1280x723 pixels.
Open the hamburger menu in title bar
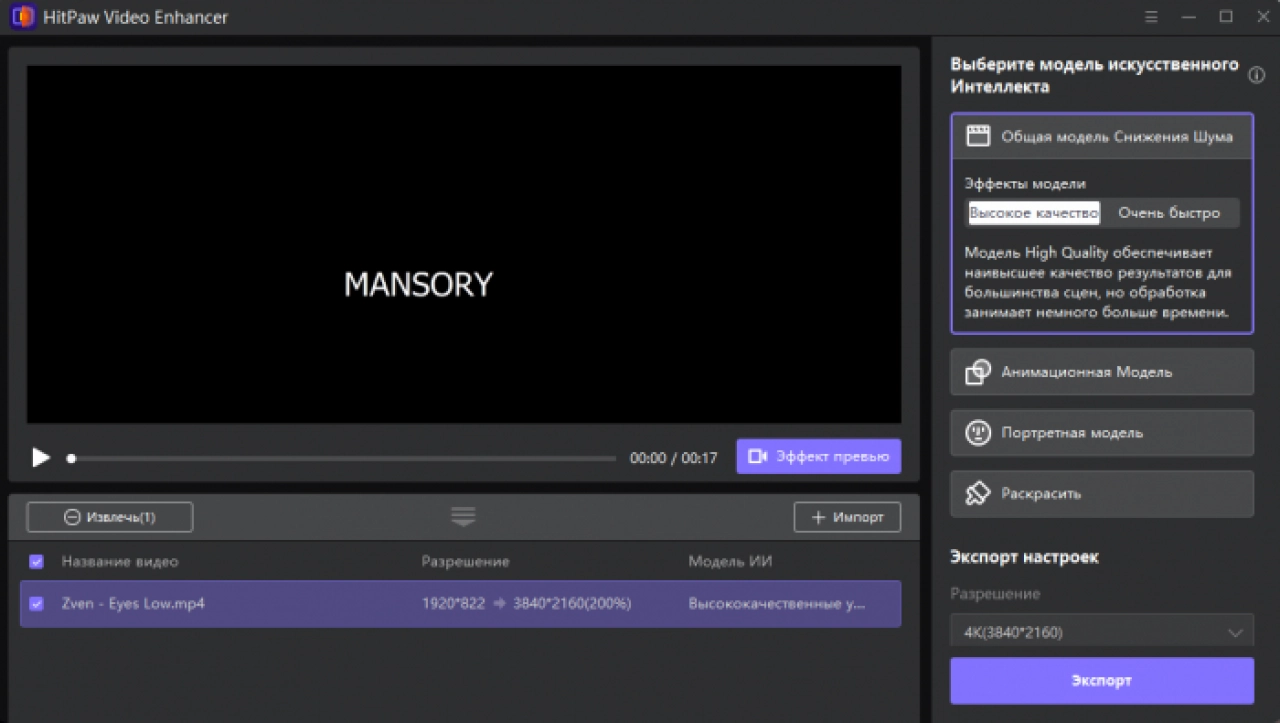(1151, 17)
